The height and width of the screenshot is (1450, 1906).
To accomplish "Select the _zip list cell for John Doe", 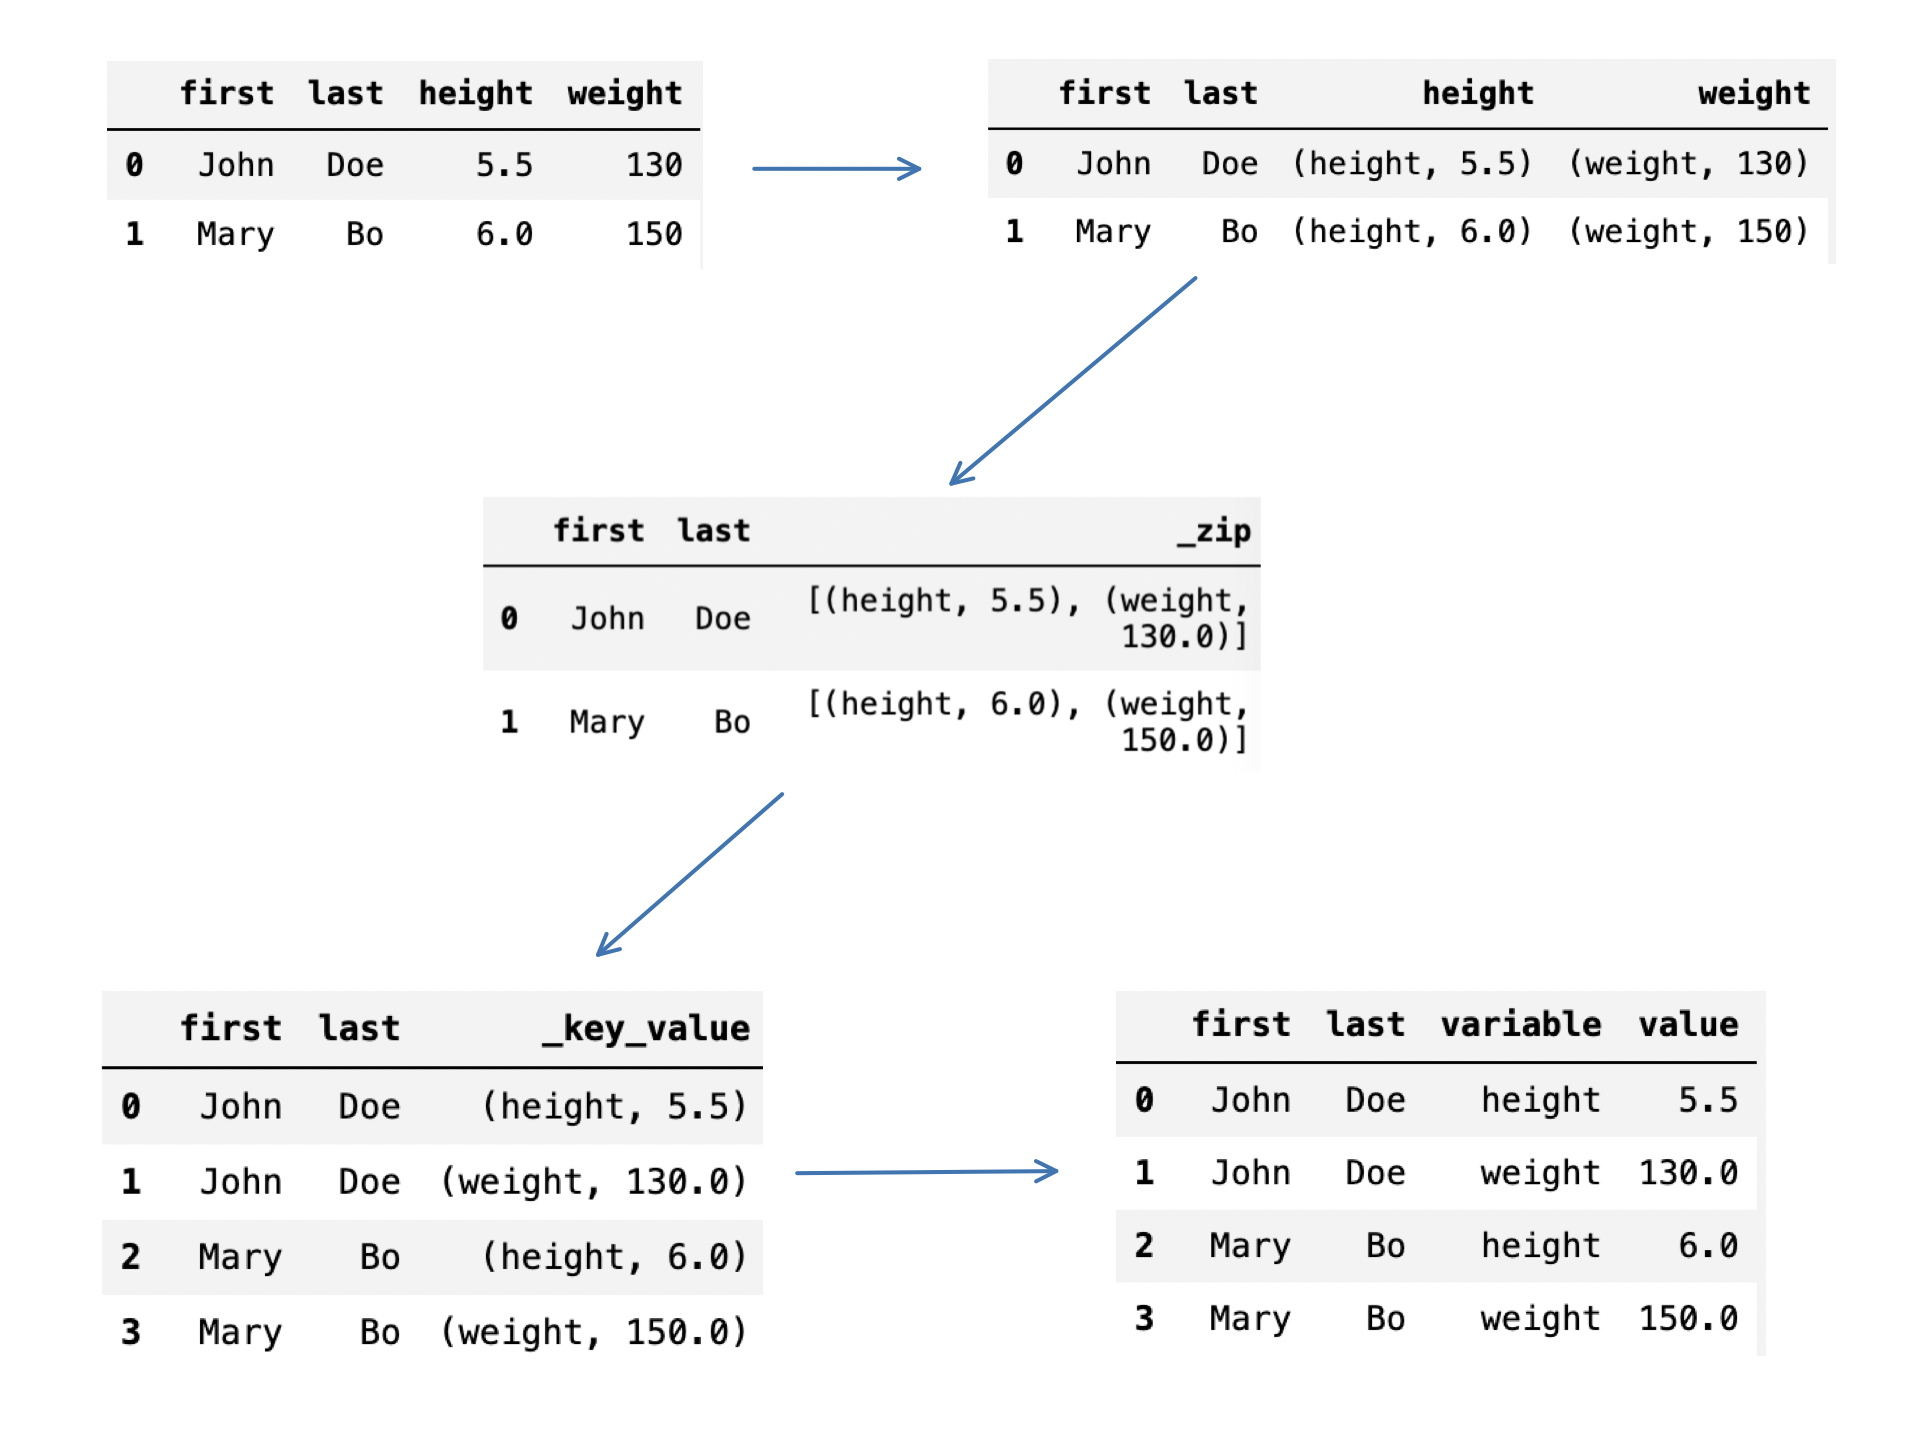I will coord(1028,618).
